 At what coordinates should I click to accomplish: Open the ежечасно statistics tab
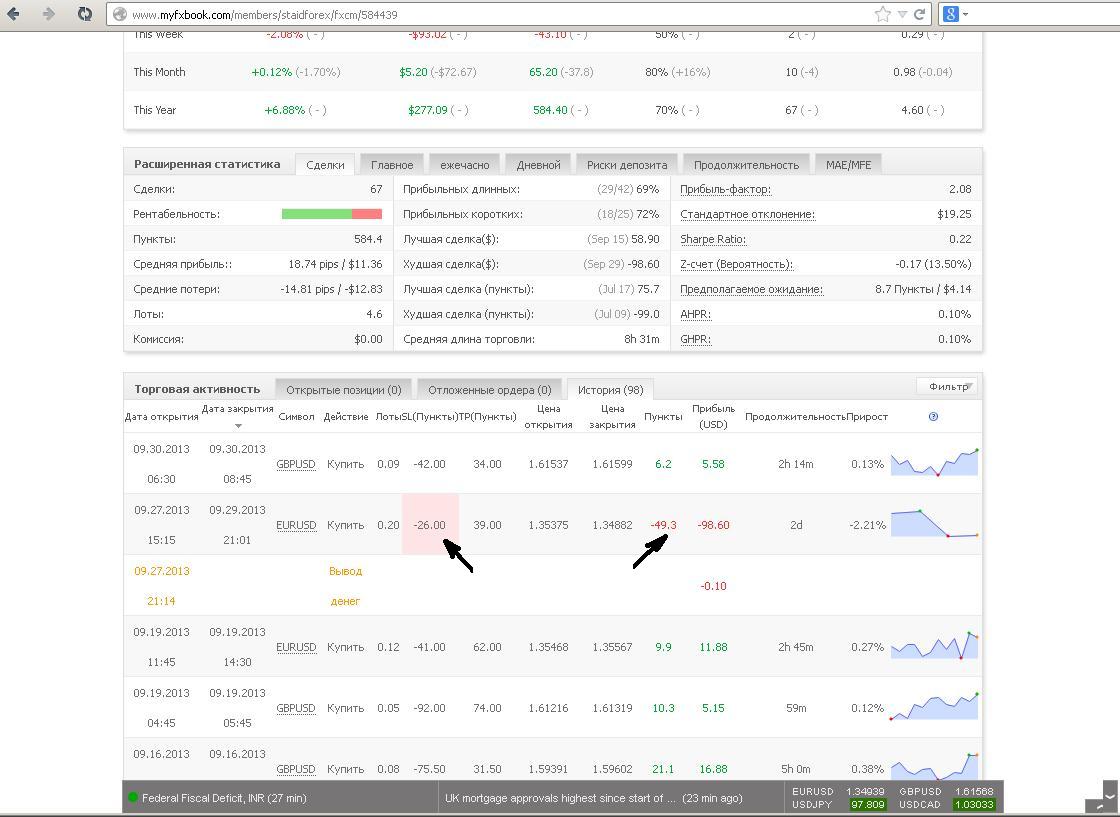(465, 165)
